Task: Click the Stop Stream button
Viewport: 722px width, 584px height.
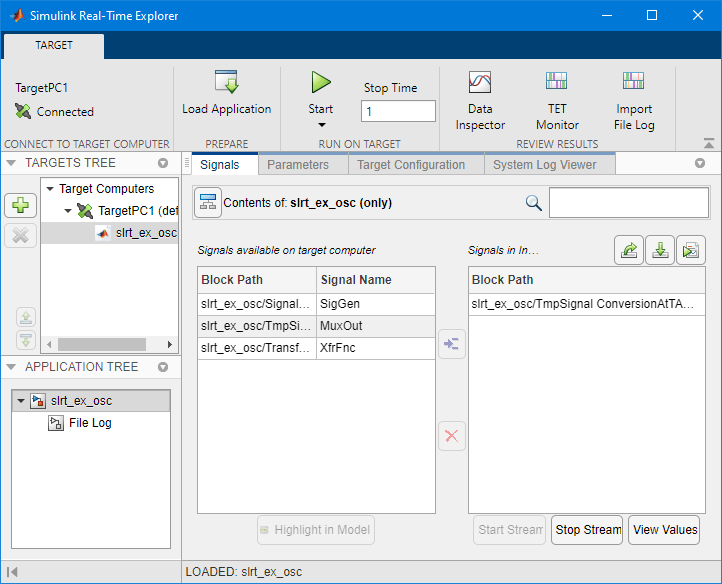Action: coord(587,530)
